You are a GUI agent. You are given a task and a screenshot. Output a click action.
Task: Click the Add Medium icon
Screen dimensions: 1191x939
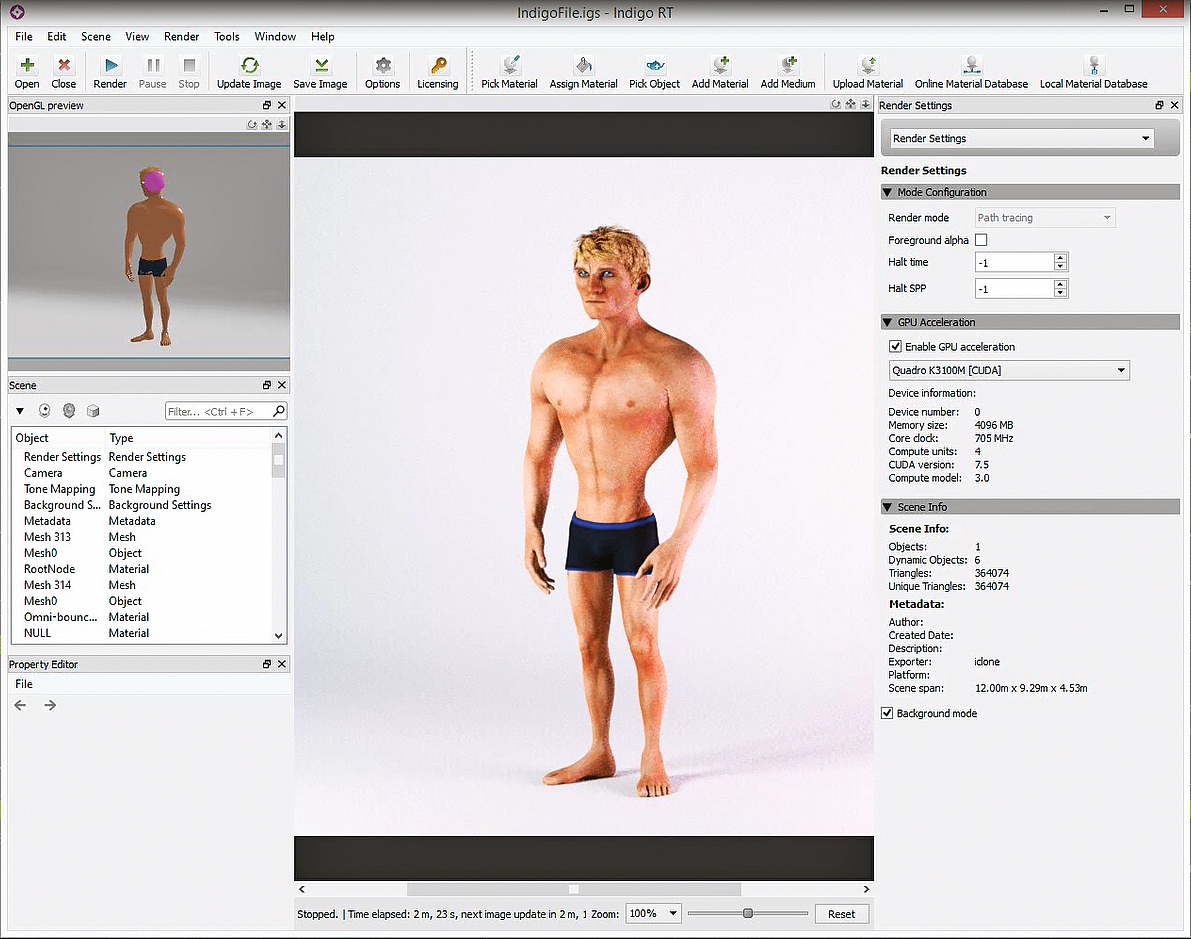[788, 72]
